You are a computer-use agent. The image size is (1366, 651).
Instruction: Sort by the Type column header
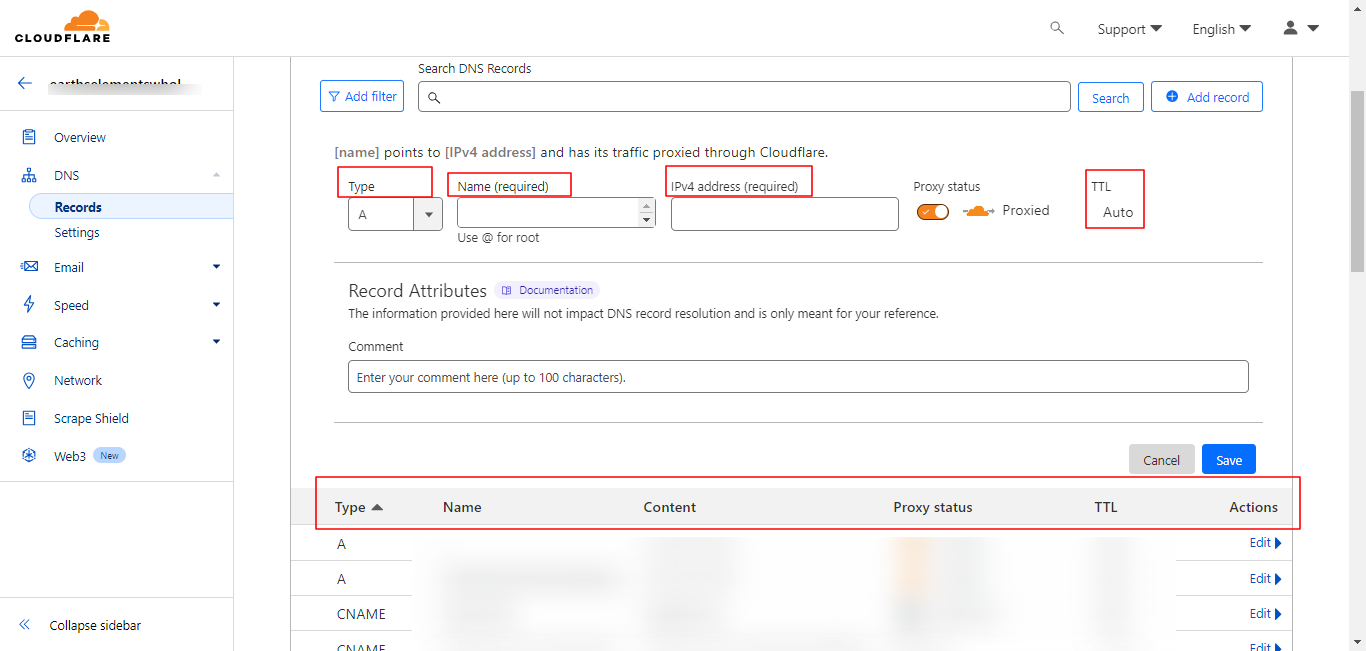pos(359,507)
